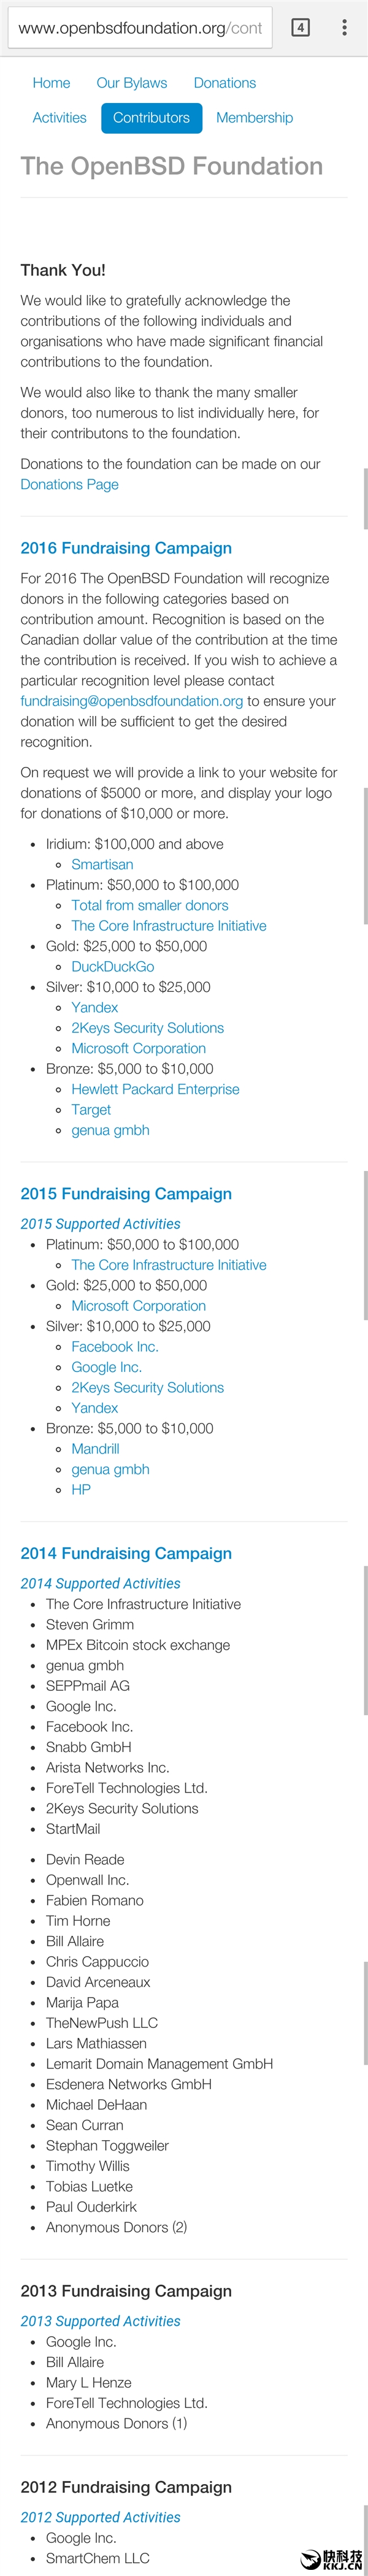368x2576 pixels.
Task: Open the Membership tab
Action: (x=254, y=118)
